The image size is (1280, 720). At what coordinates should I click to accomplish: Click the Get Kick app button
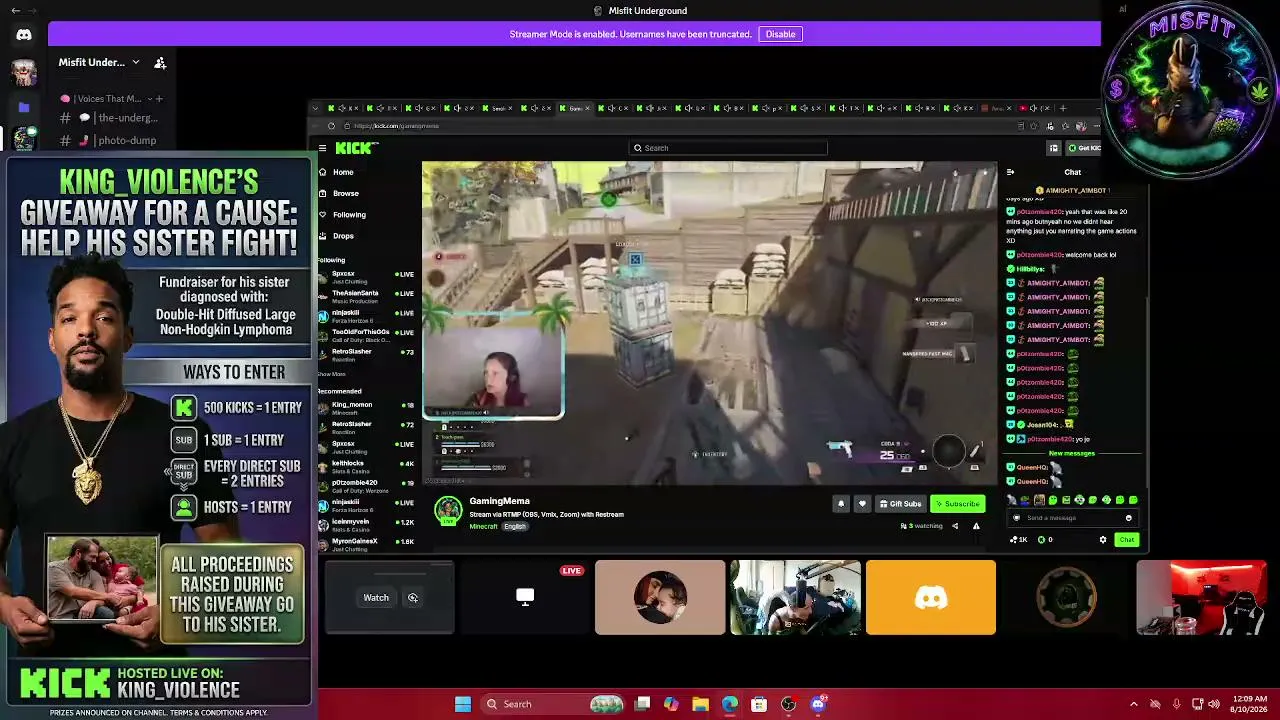[x=1084, y=148]
